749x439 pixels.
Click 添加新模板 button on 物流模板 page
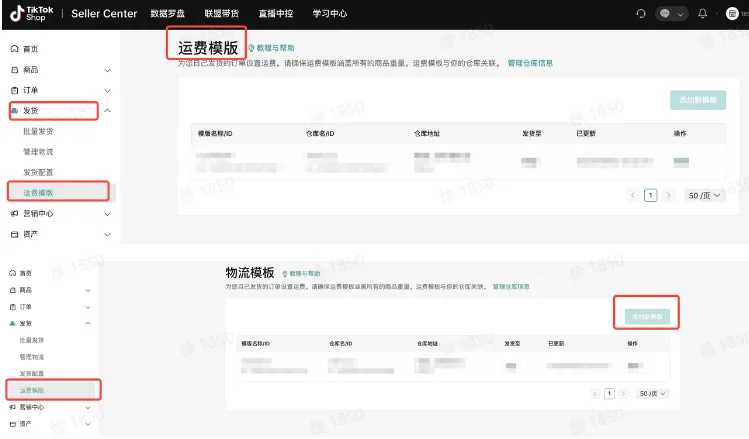tap(647, 317)
